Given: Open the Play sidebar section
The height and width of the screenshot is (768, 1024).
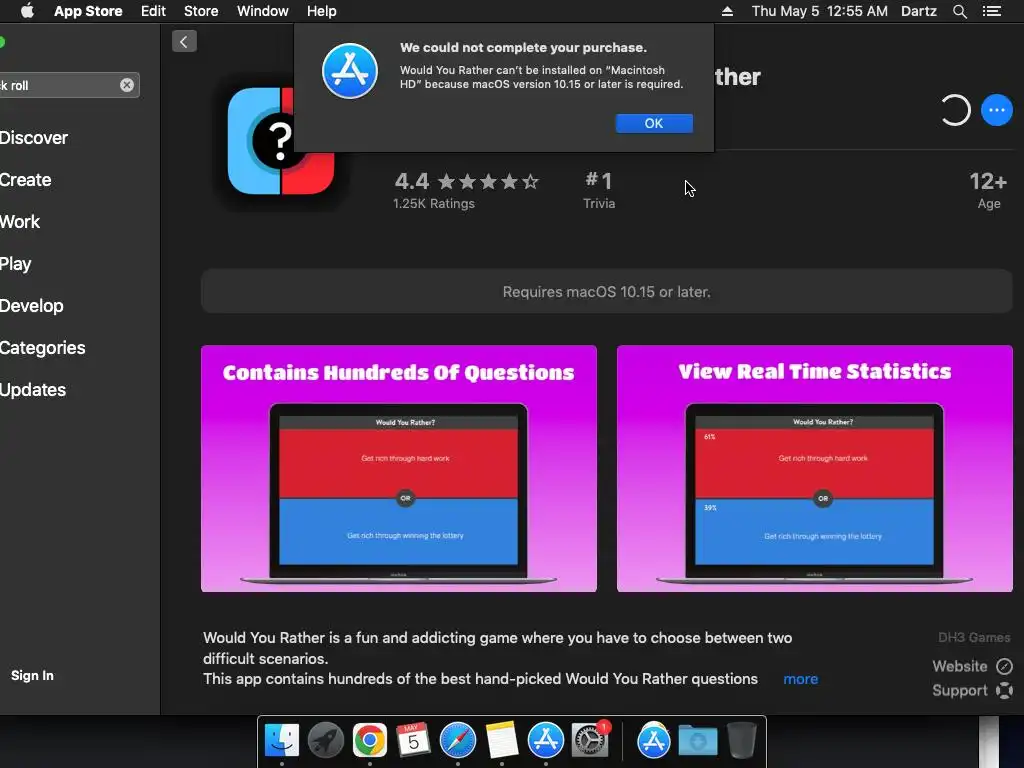Looking at the screenshot, I should (x=16, y=264).
